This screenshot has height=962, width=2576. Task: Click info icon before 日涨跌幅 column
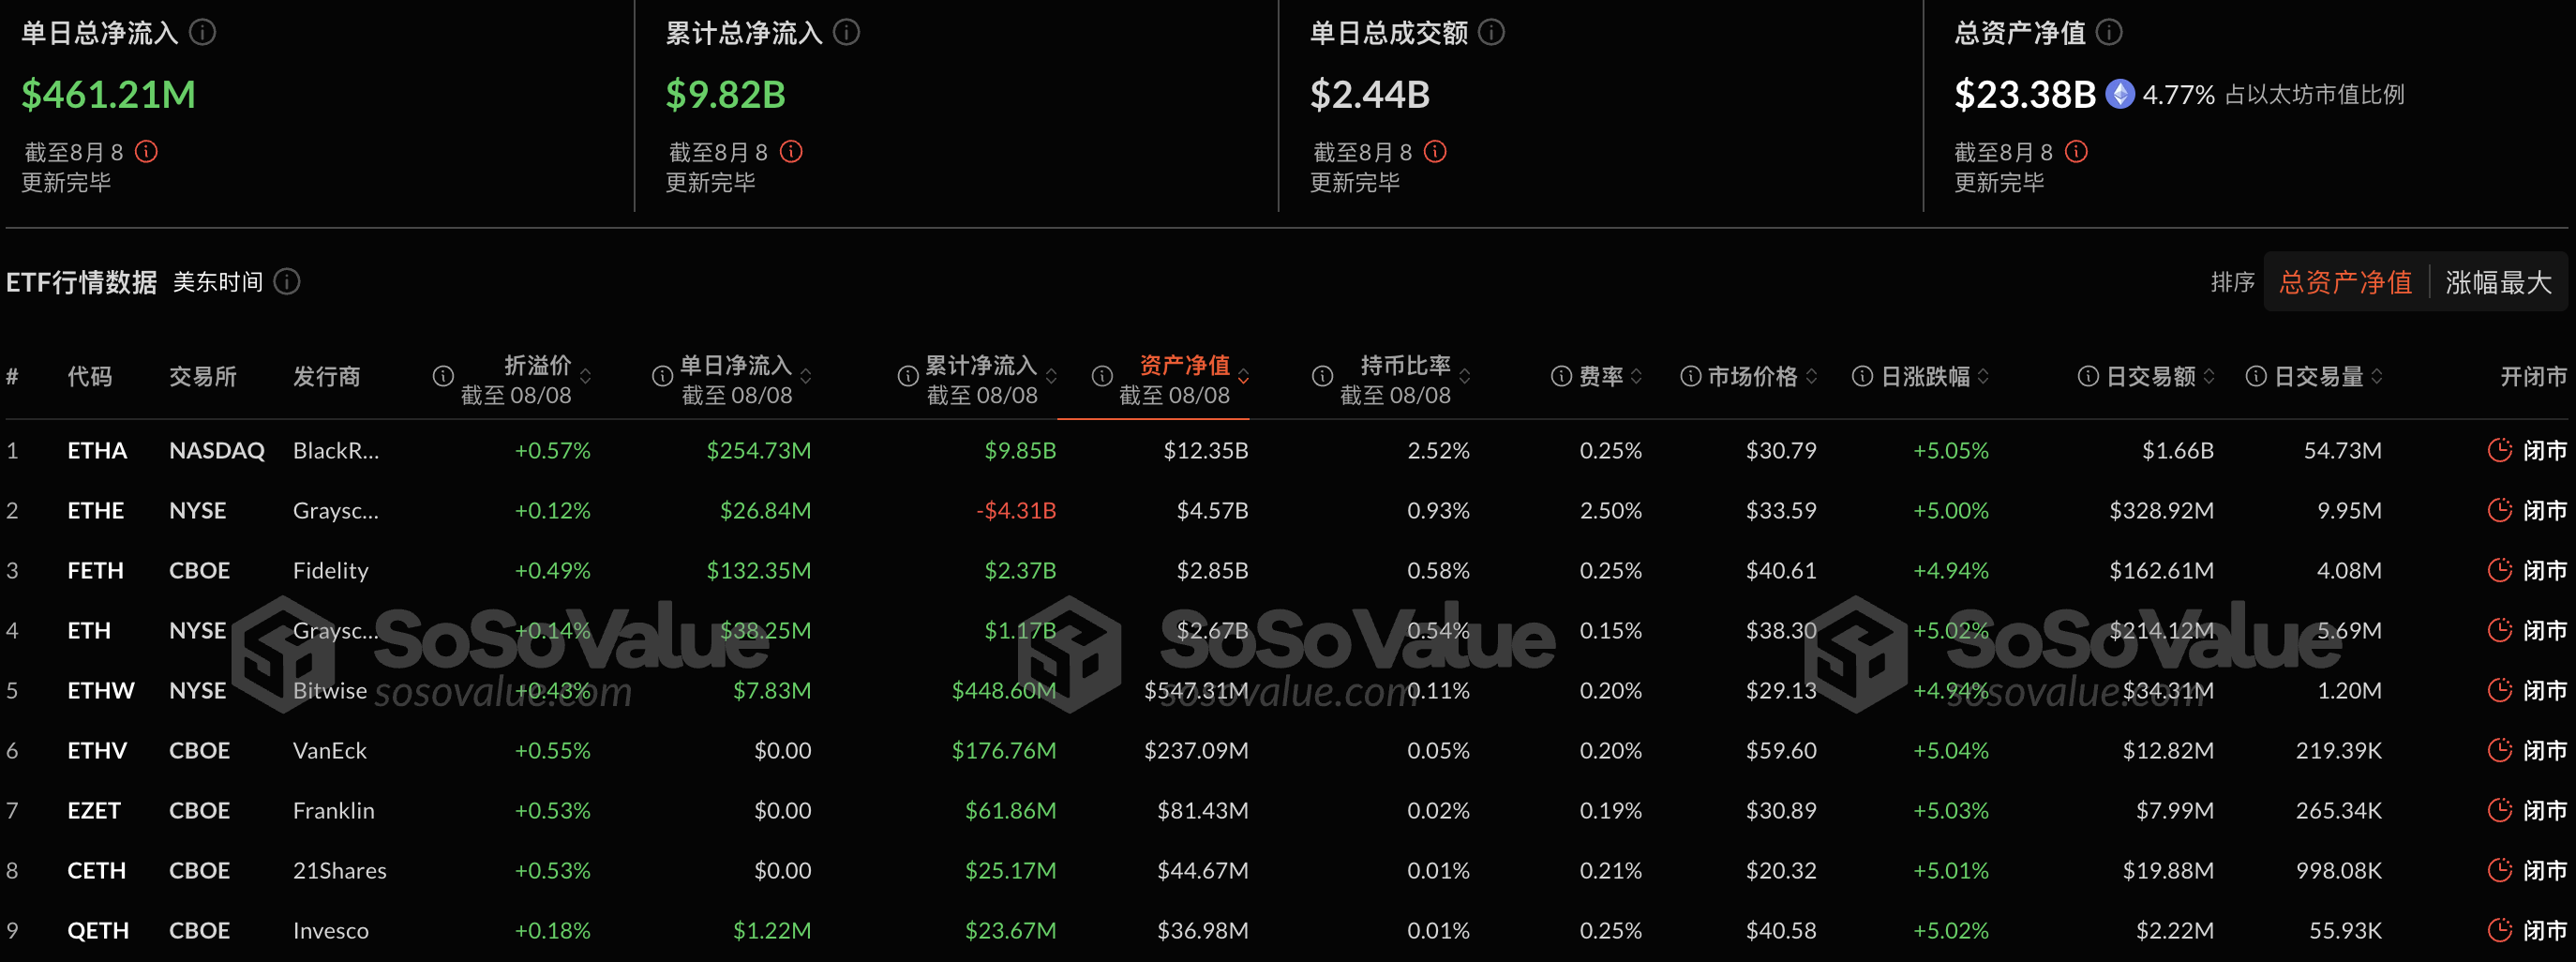coord(1862,376)
